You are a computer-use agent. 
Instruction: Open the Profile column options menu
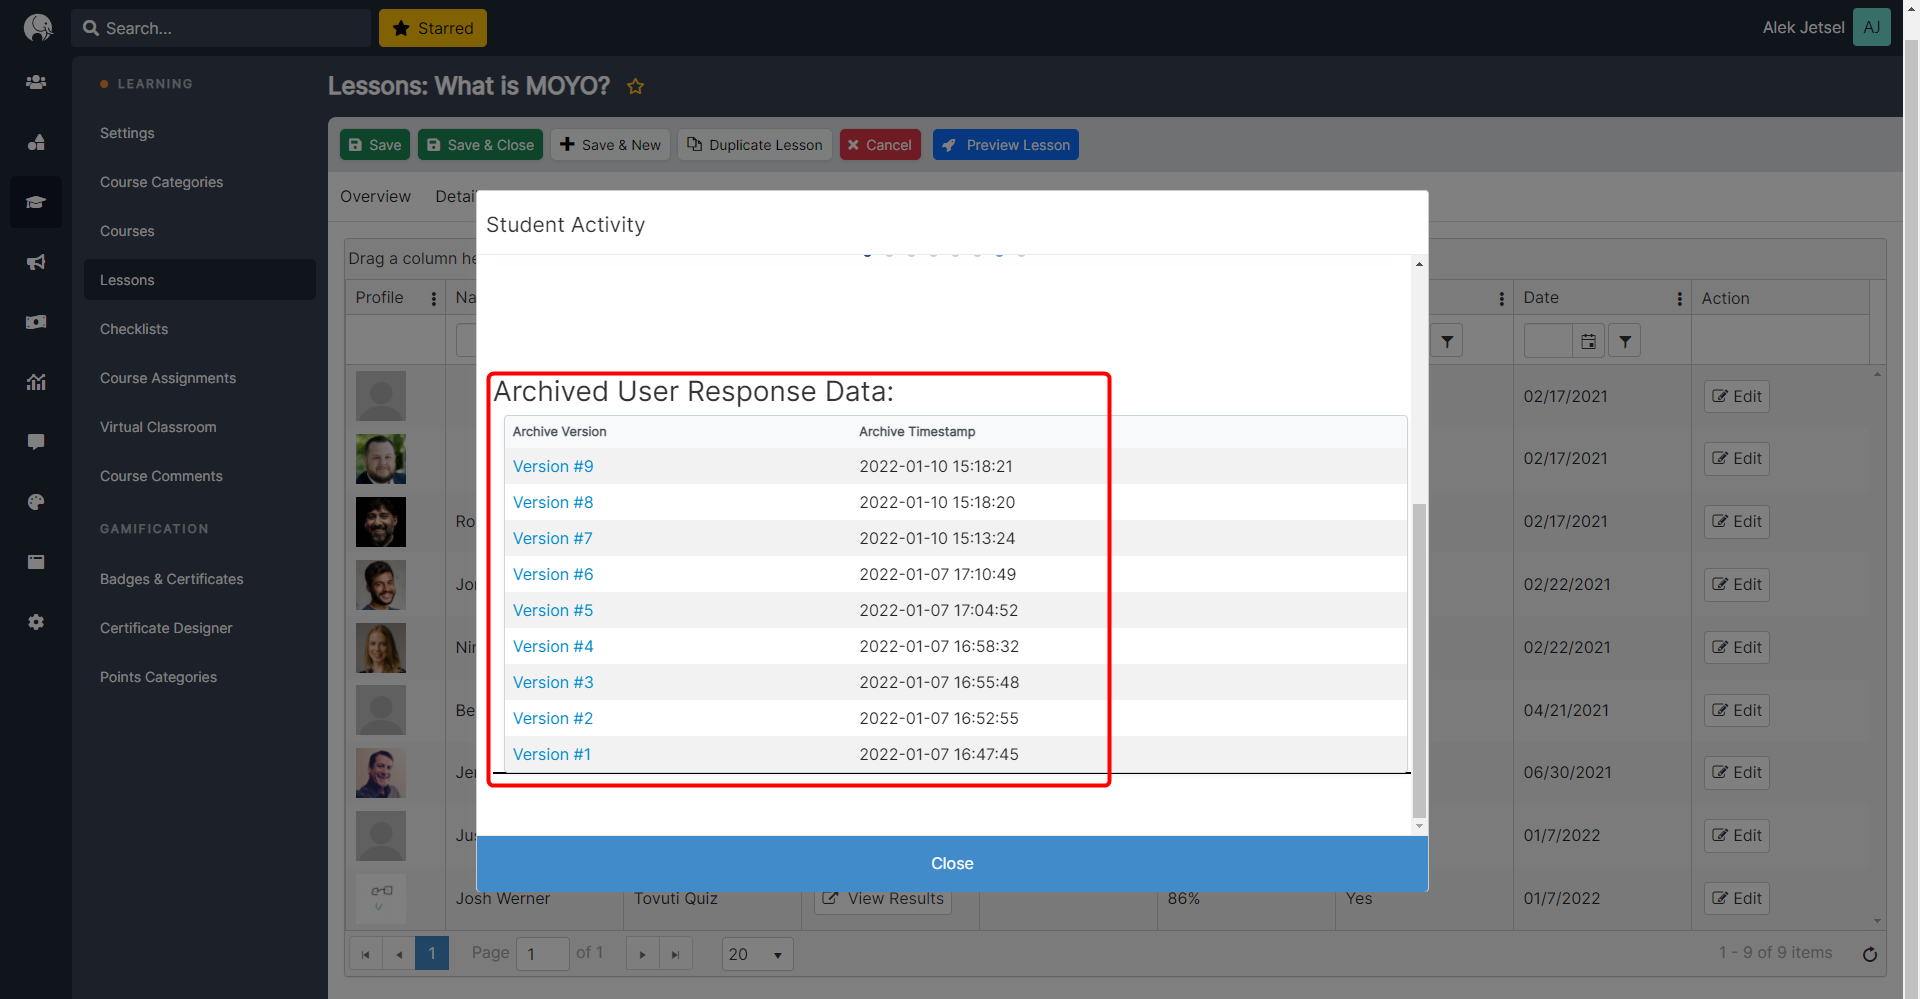pyautogui.click(x=433, y=298)
